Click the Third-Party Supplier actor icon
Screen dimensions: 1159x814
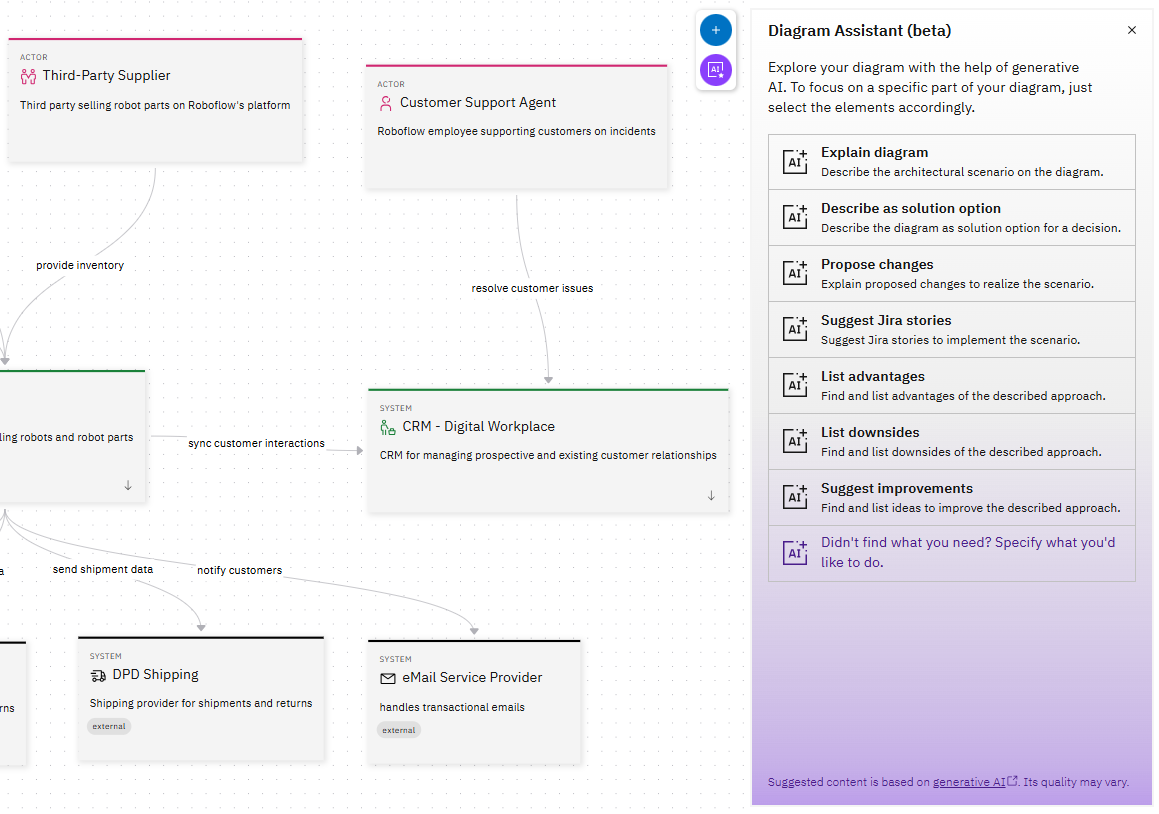(x=28, y=76)
